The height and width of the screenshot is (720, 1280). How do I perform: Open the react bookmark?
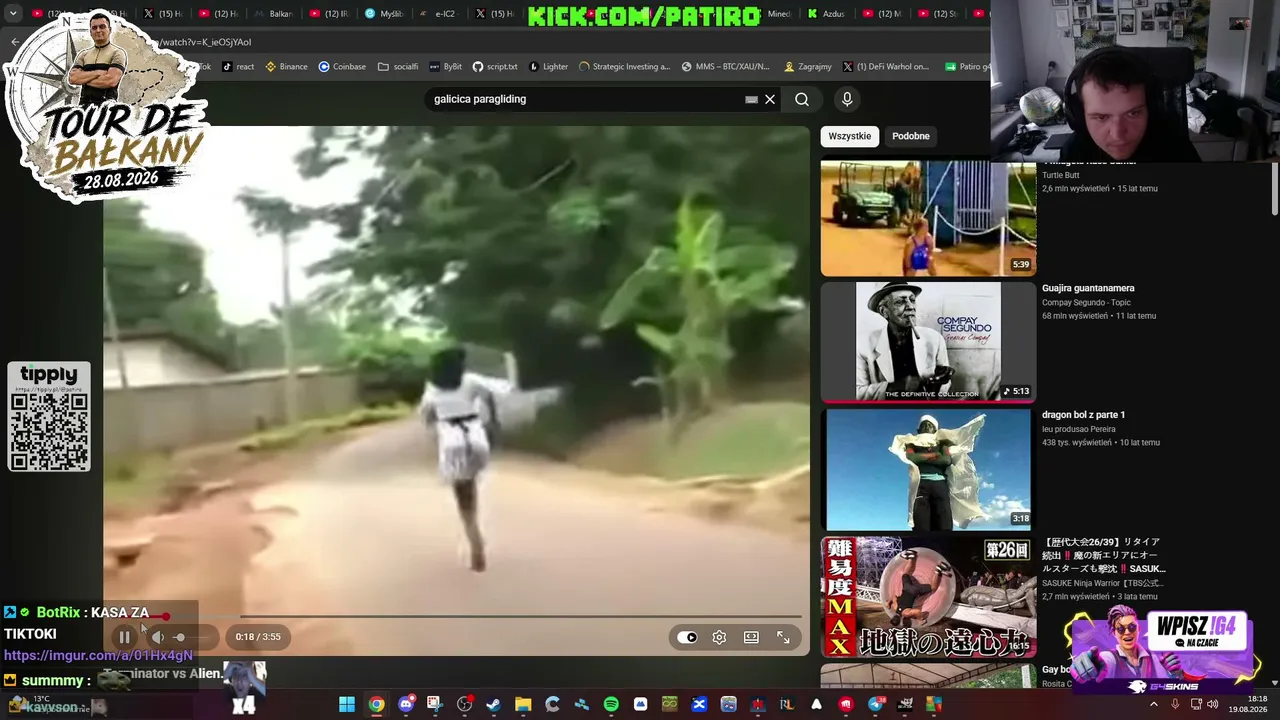click(x=238, y=67)
